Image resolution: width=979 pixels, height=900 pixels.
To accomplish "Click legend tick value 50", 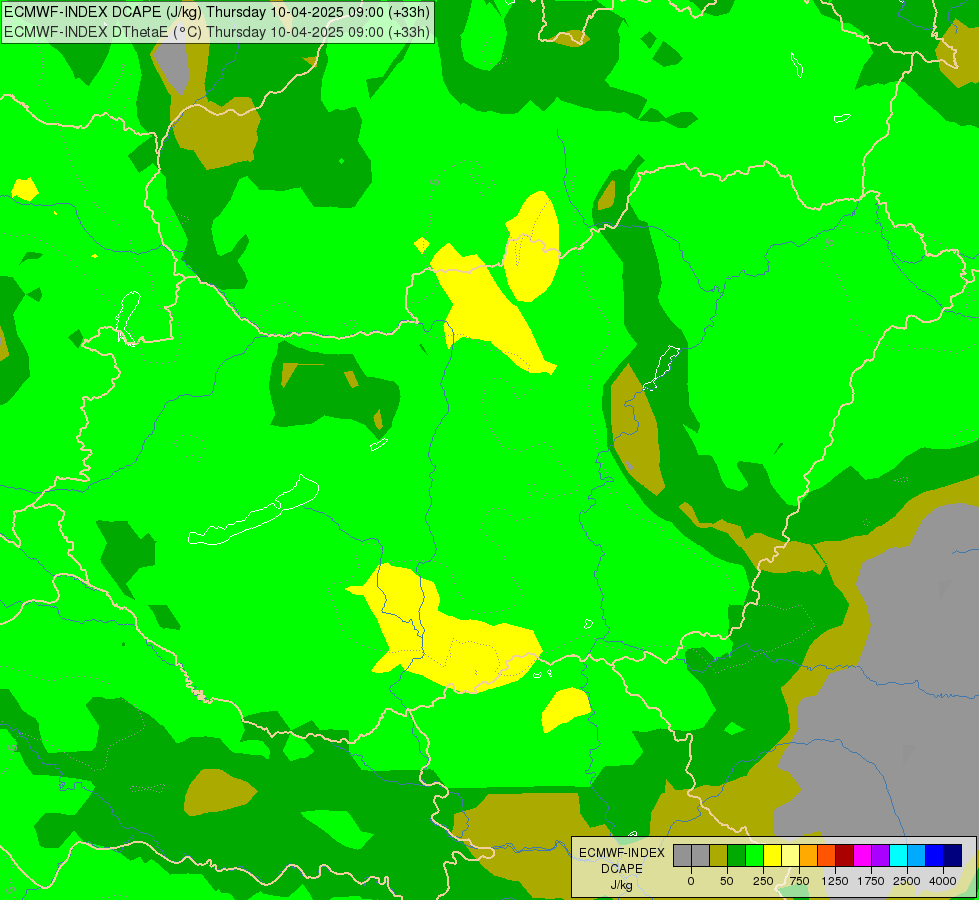I will pyautogui.click(x=727, y=881).
